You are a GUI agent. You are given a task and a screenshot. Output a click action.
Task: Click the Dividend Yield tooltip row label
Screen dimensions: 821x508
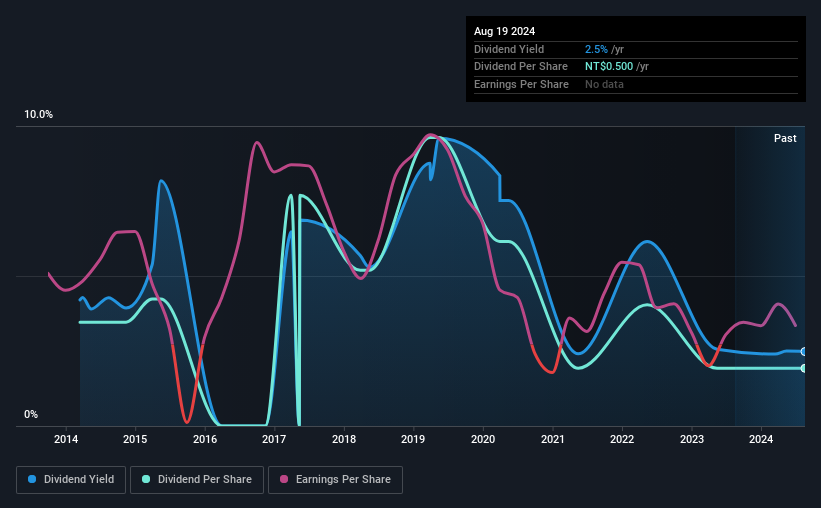click(x=509, y=49)
